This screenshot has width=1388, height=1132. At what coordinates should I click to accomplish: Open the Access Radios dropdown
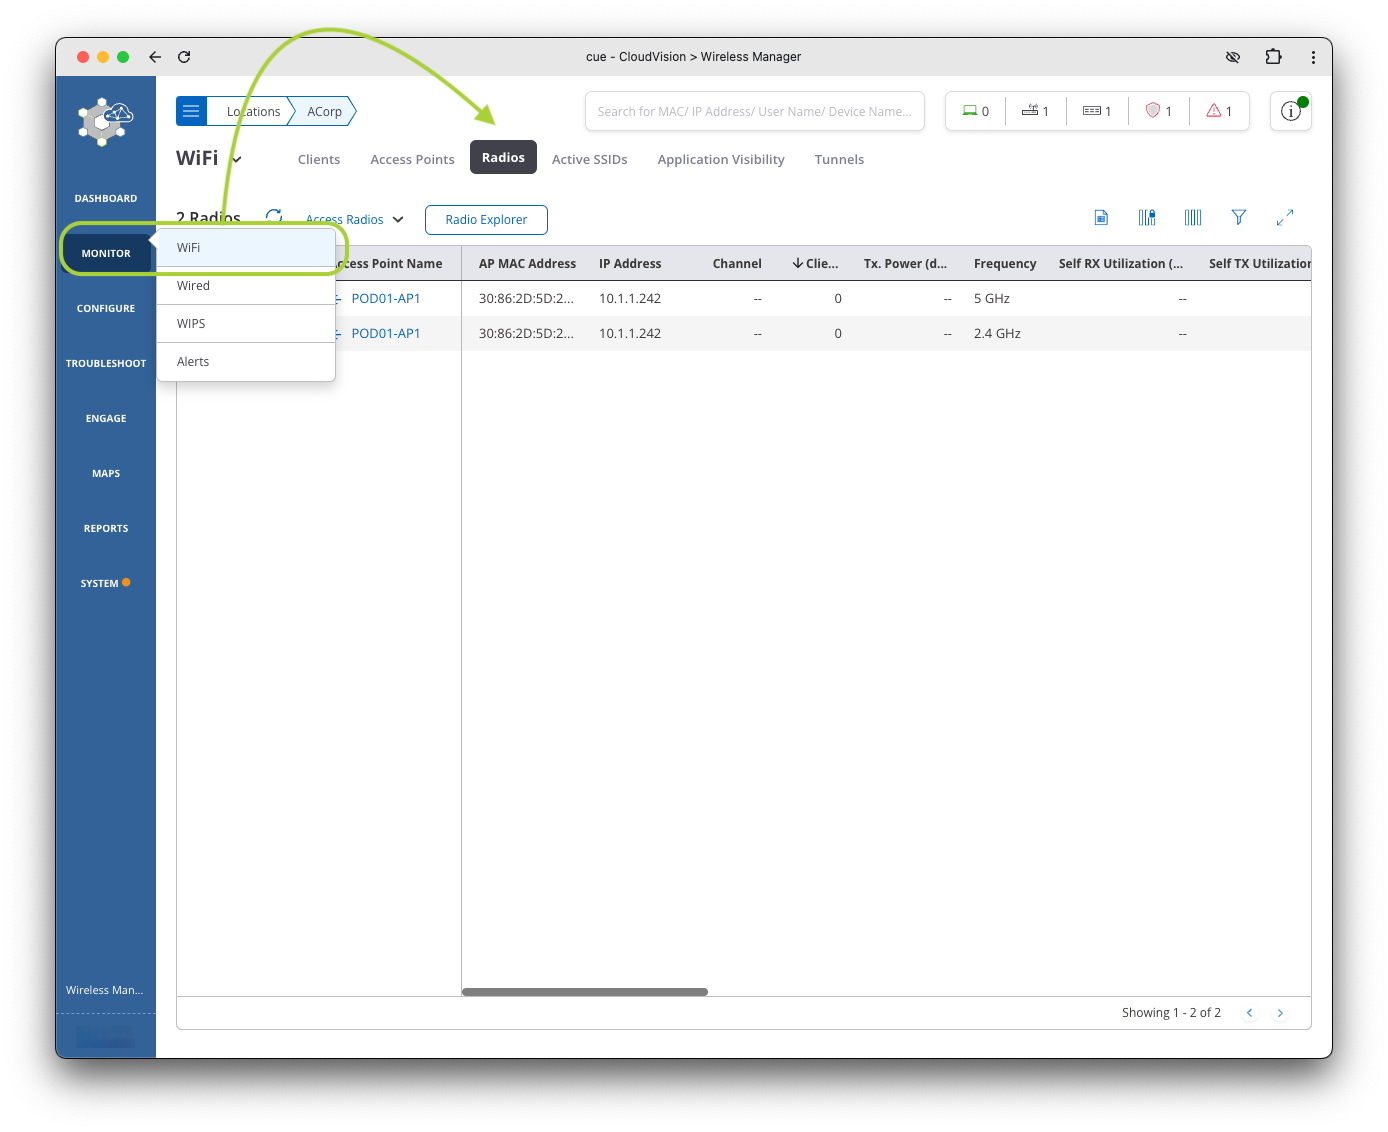[x=355, y=220]
